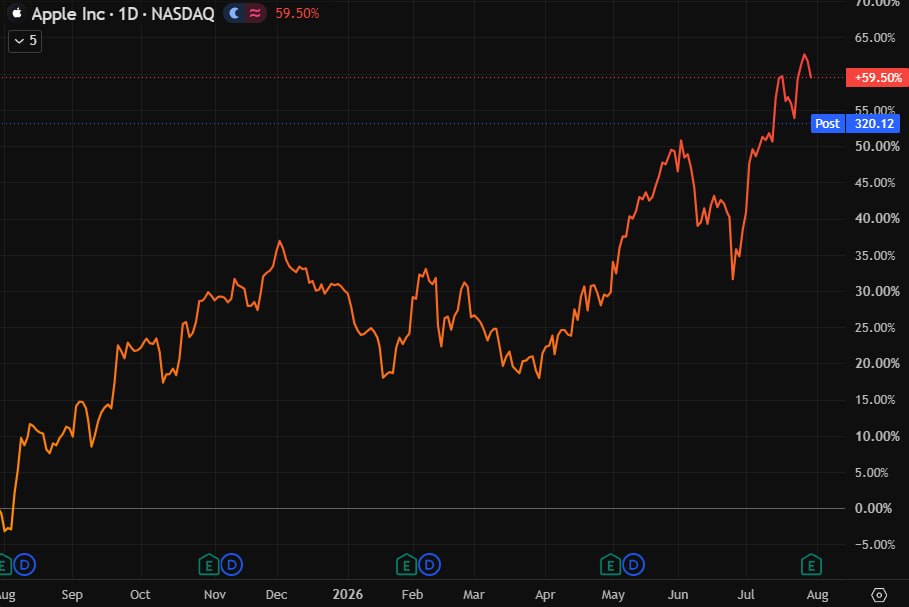Screen dimensions: 909x607
Task: Click the Jul label on time axis
Action: (x=746, y=595)
